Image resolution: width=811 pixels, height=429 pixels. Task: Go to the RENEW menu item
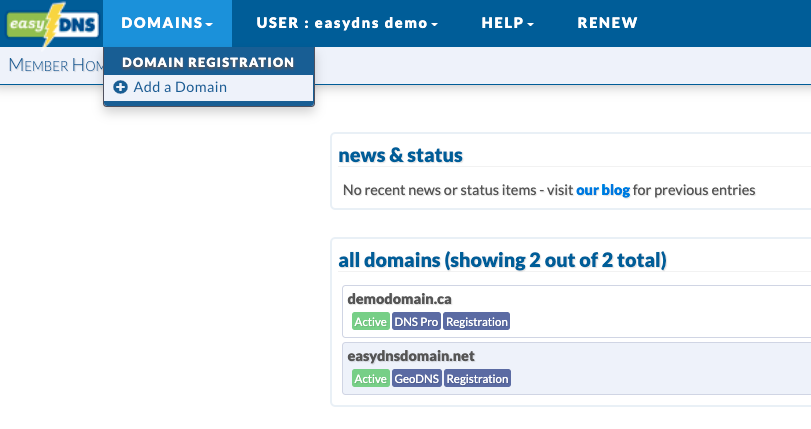(607, 23)
